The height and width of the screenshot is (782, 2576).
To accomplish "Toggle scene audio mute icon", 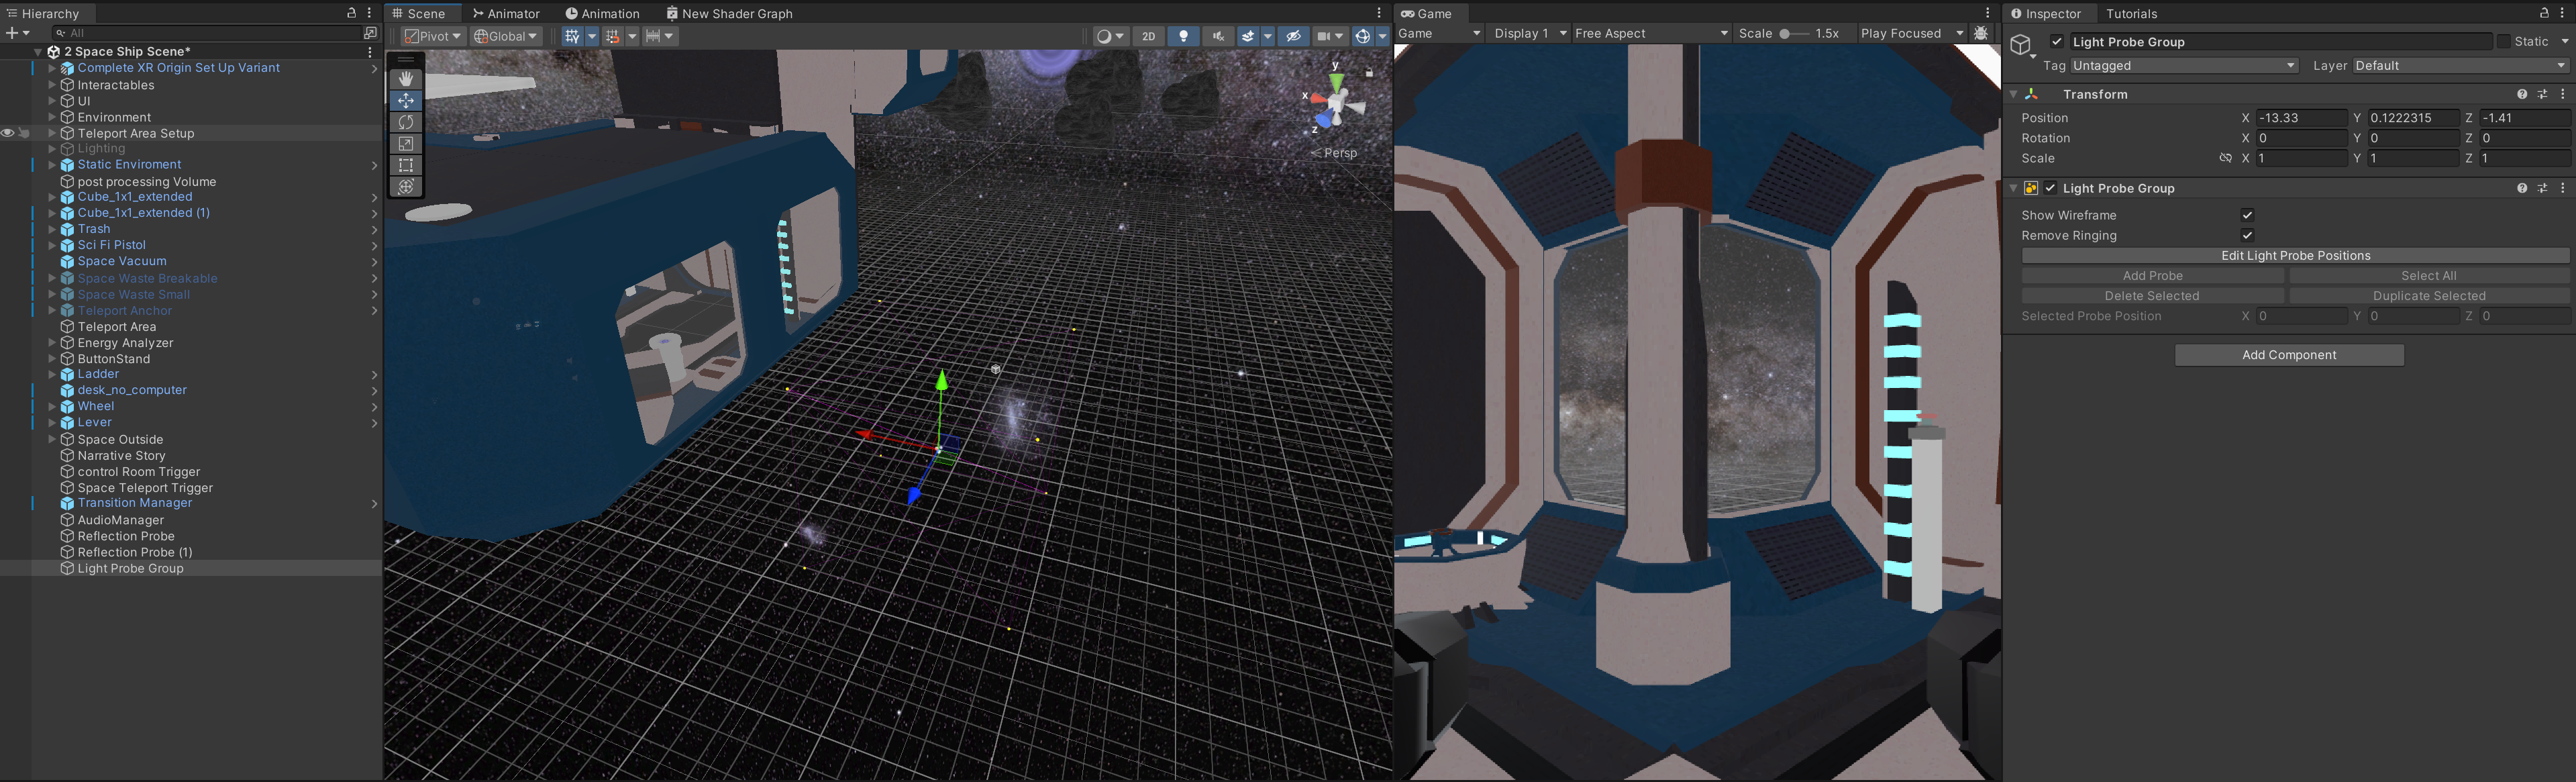I will click(1217, 36).
